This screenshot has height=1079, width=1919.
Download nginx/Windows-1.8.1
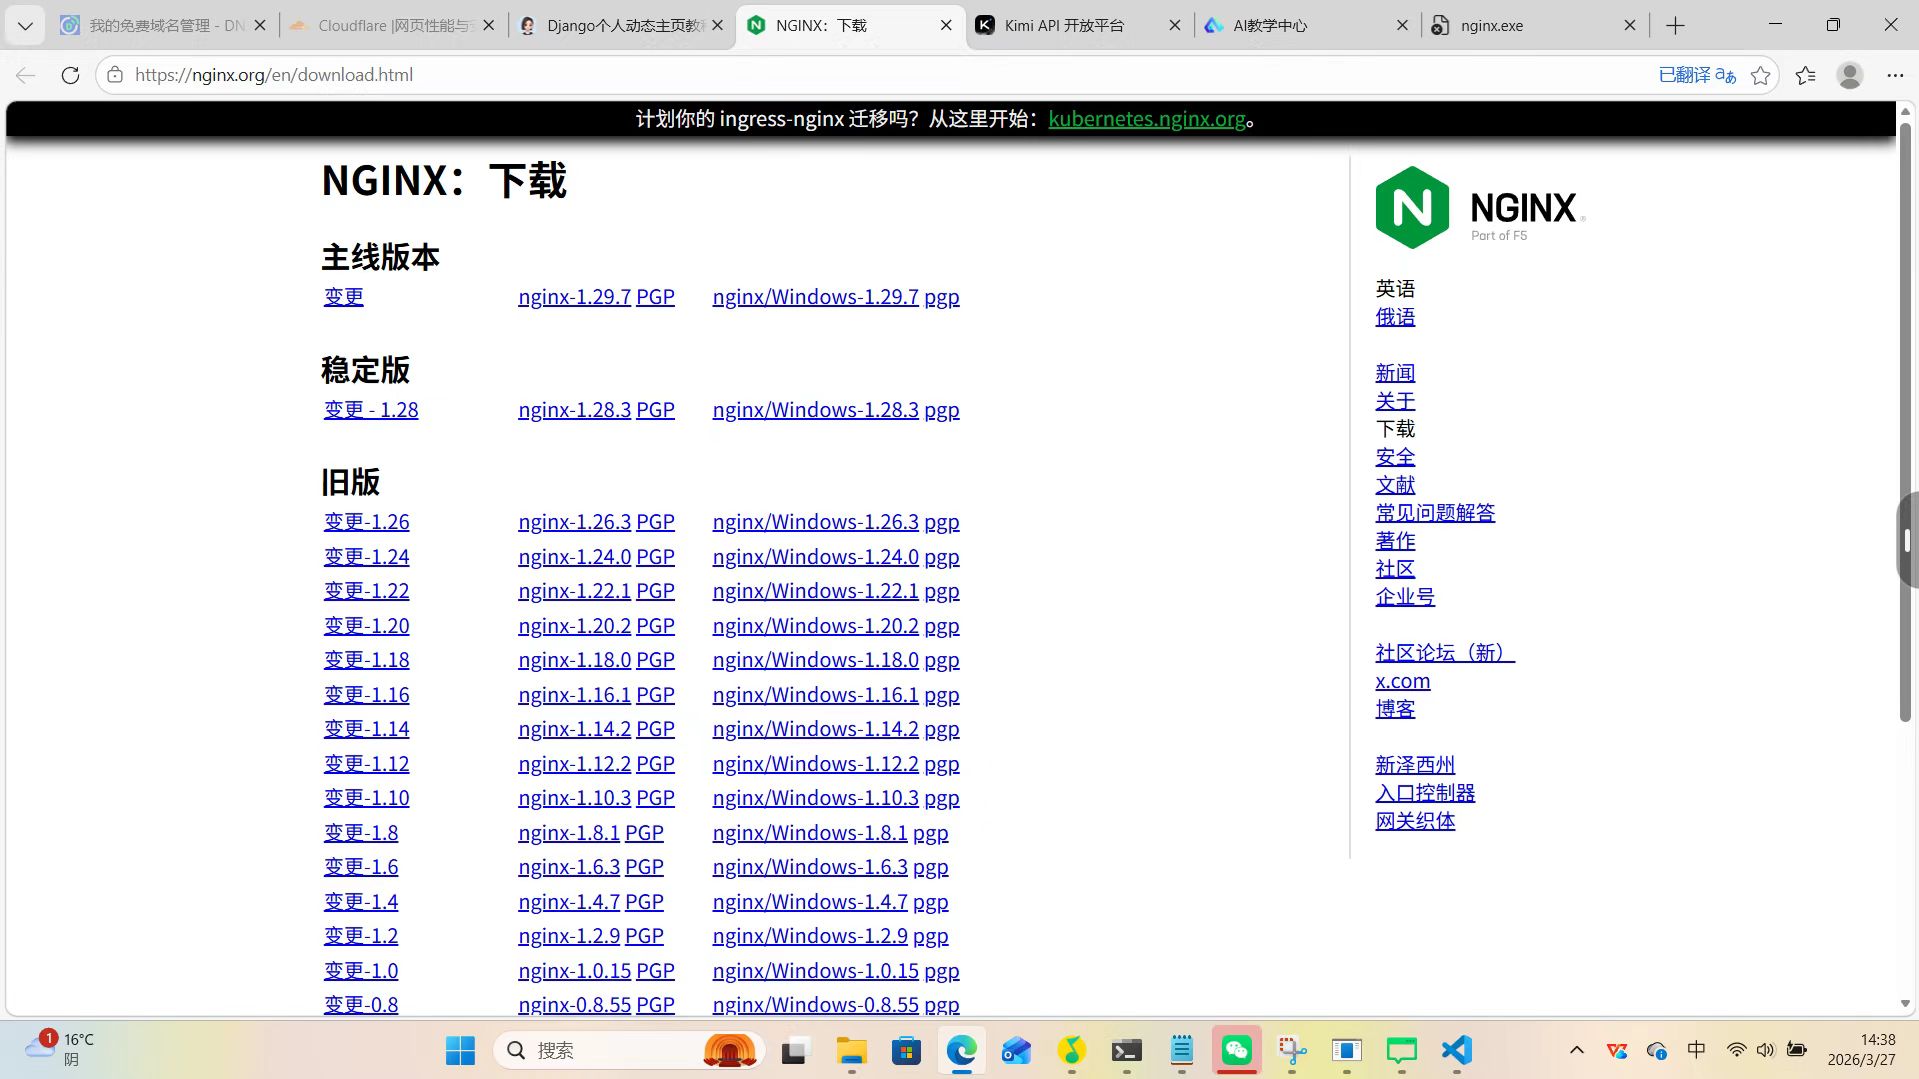pyautogui.click(x=810, y=833)
